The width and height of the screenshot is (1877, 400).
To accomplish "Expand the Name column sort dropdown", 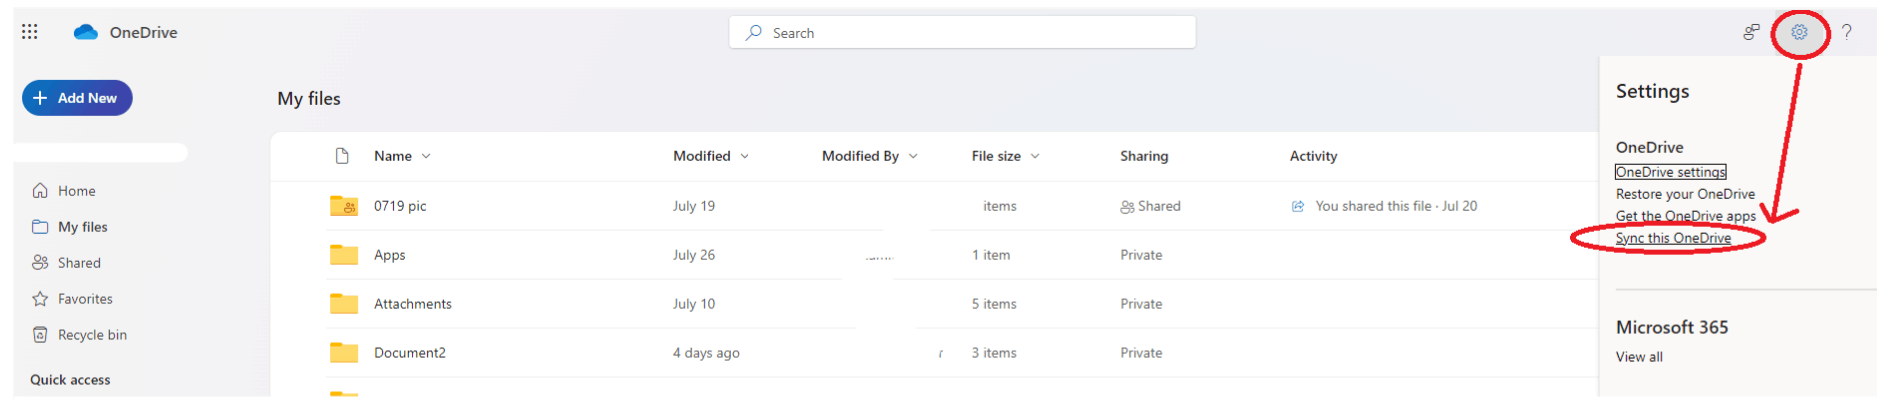I will 426,156.
